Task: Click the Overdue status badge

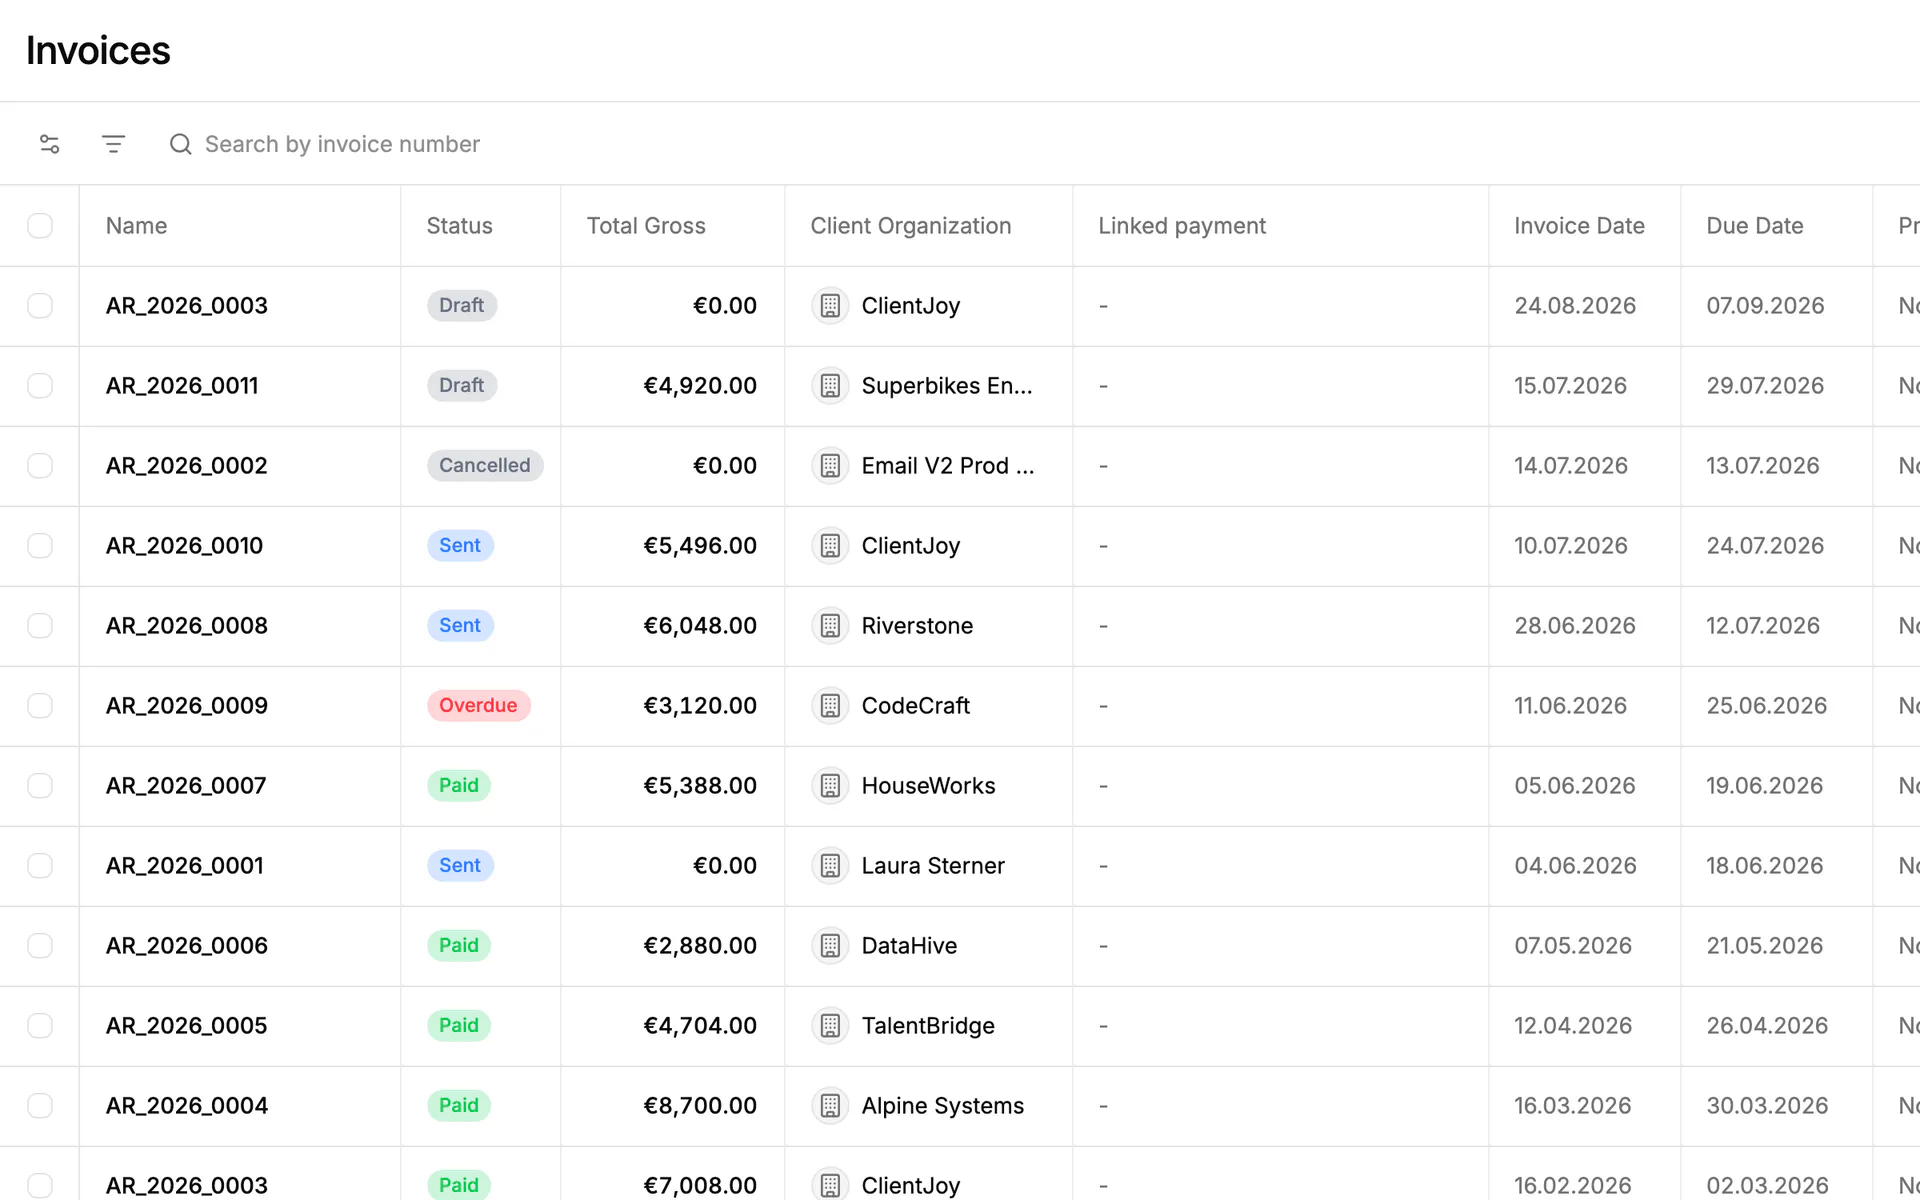Action: [x=478, y=706]
